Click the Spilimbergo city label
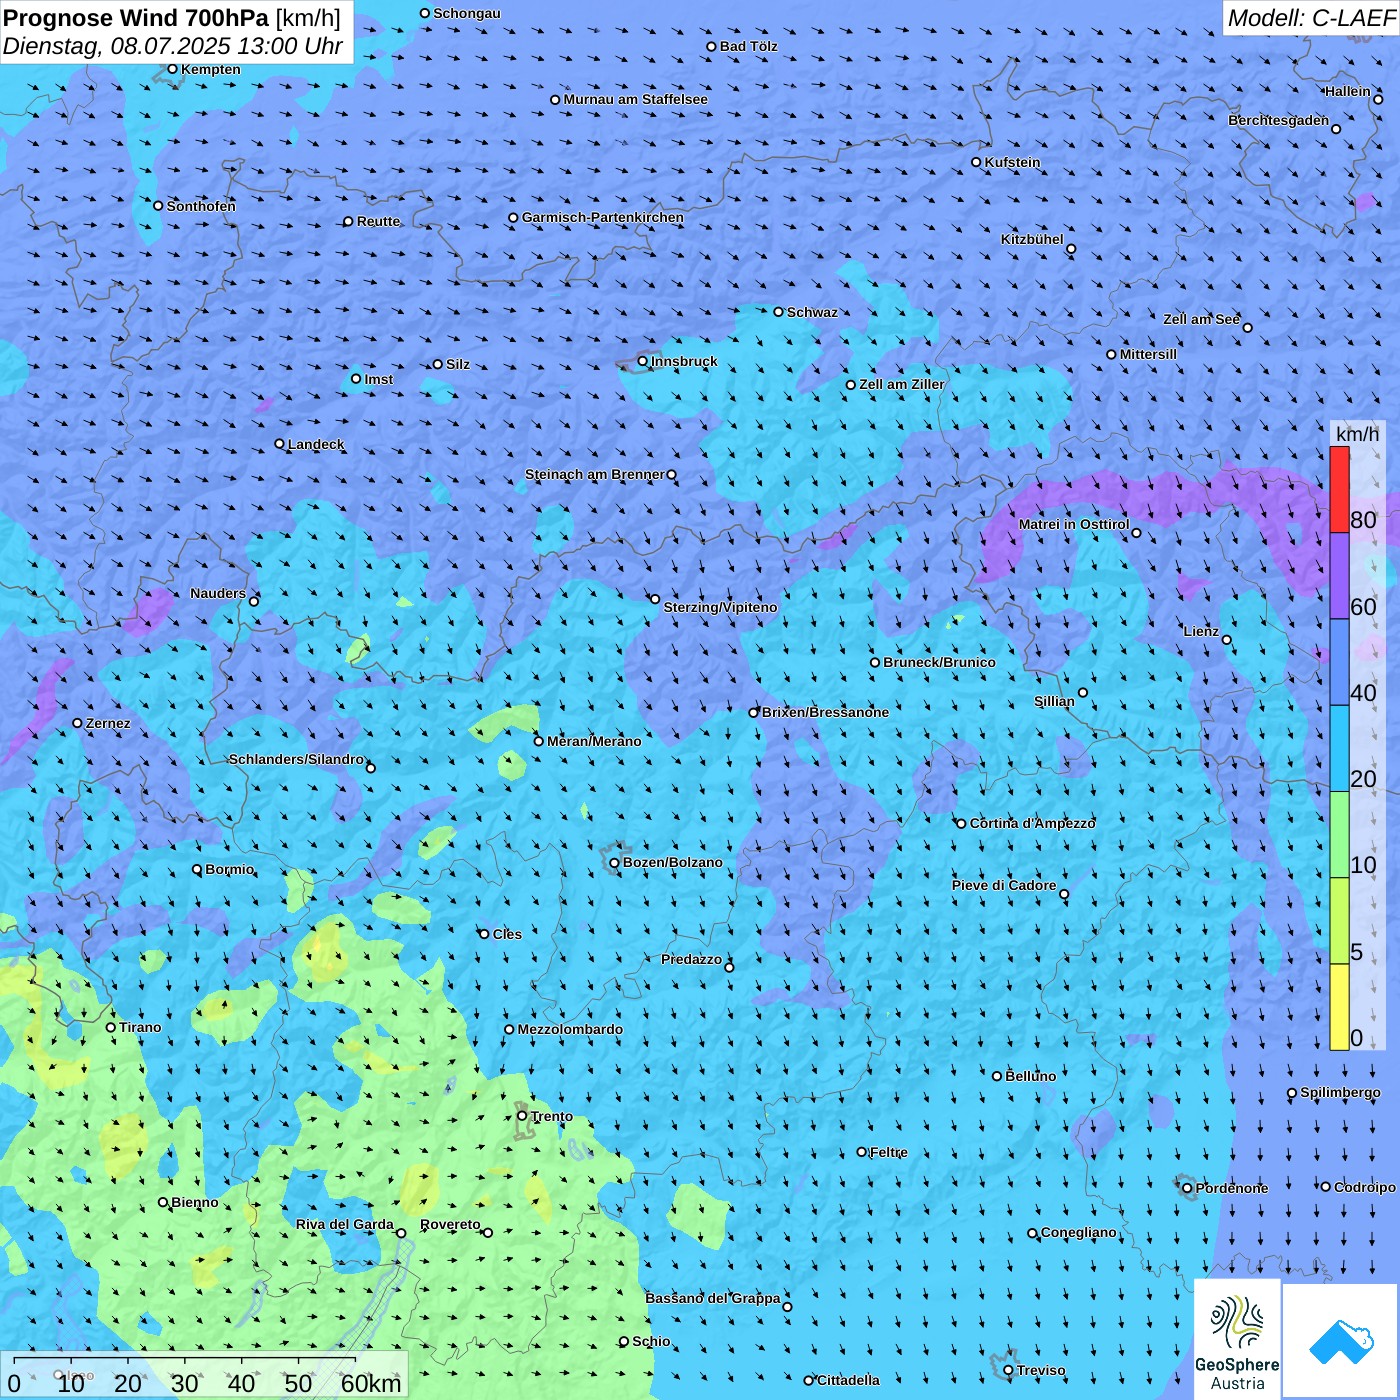This screenshot has width=1400, height=1400. click(x=1340, y=1092)
